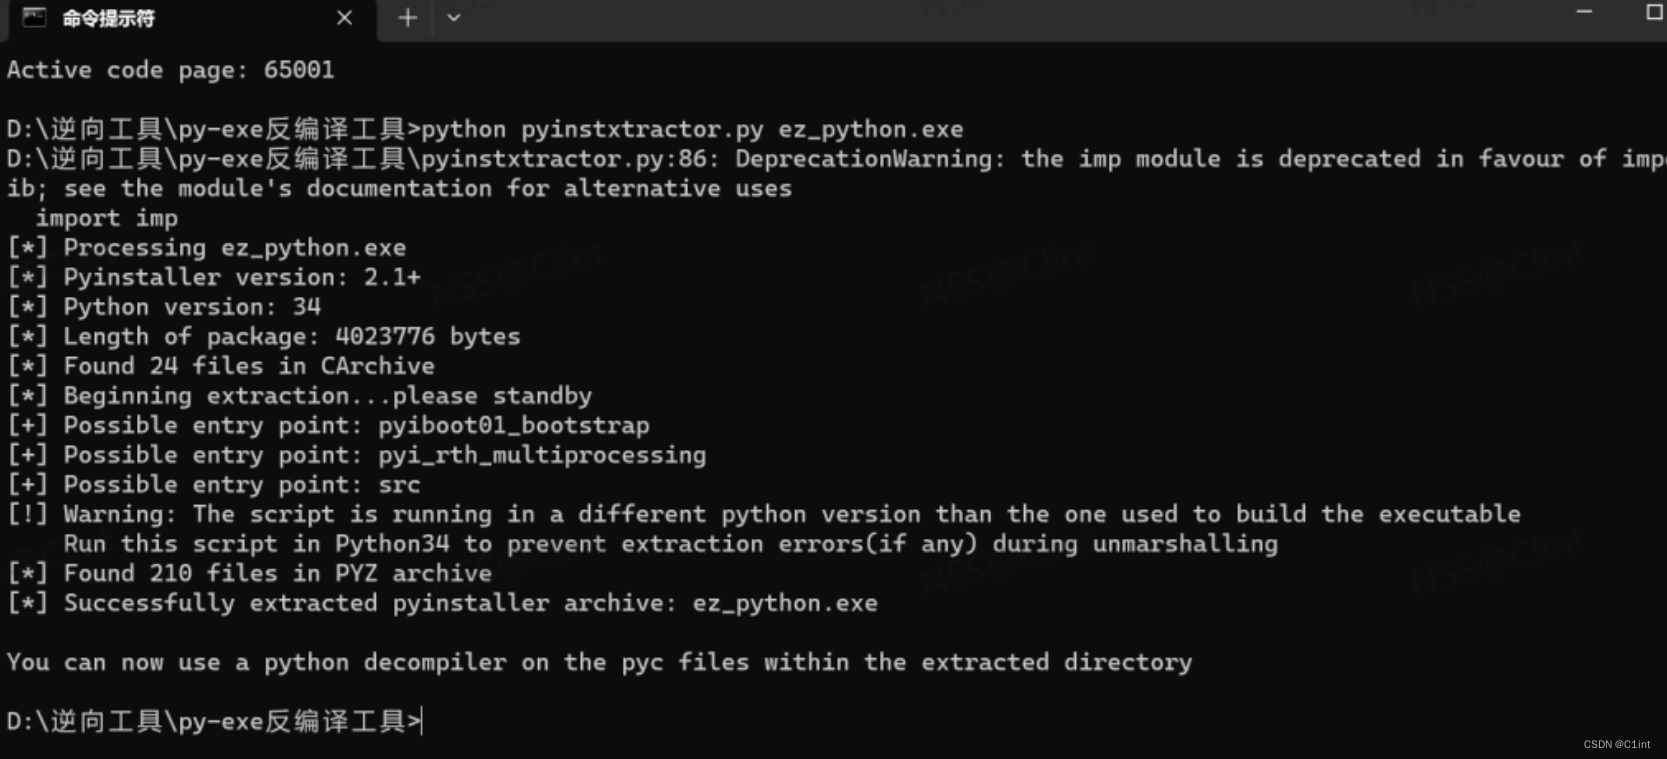
Task: Click the 'Possible entry point: src' line
Action: 214,485
